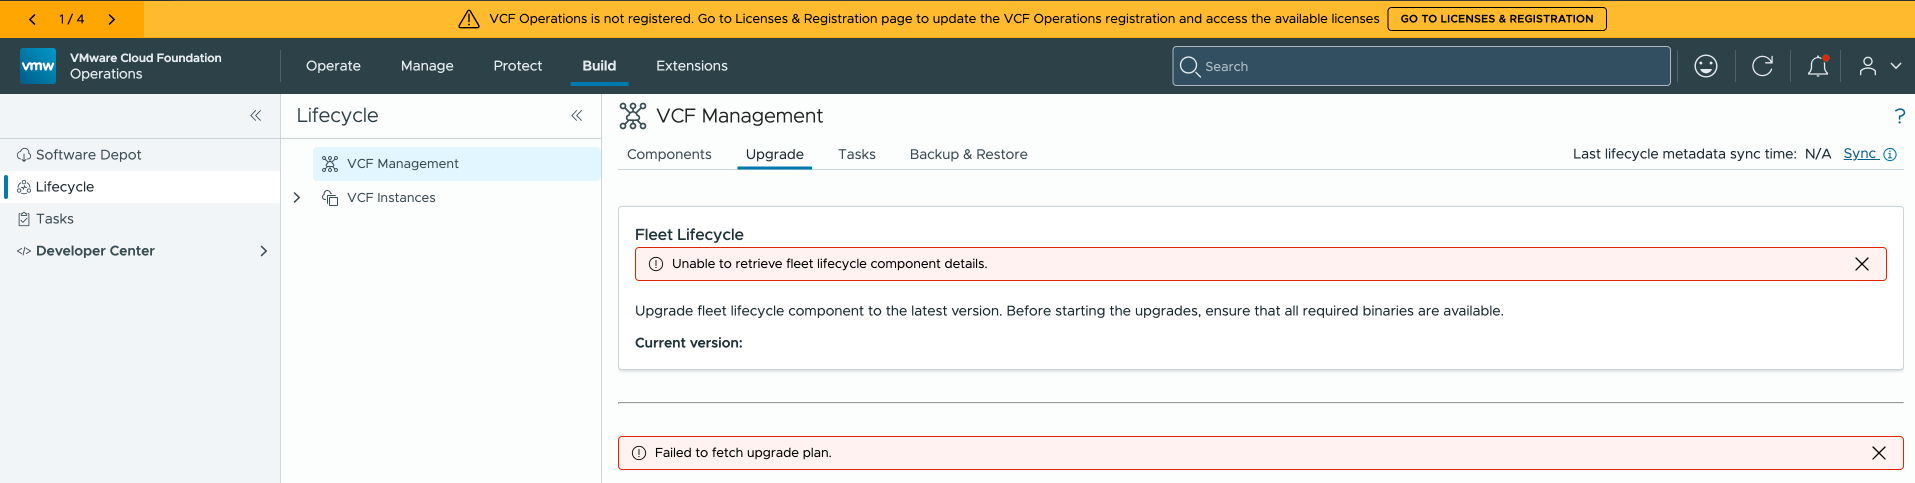The width and height of the screenshot is (1915, 483).
Task: Open notifications bell icon
Action: pyautogui.click(x=1818, y=66)
